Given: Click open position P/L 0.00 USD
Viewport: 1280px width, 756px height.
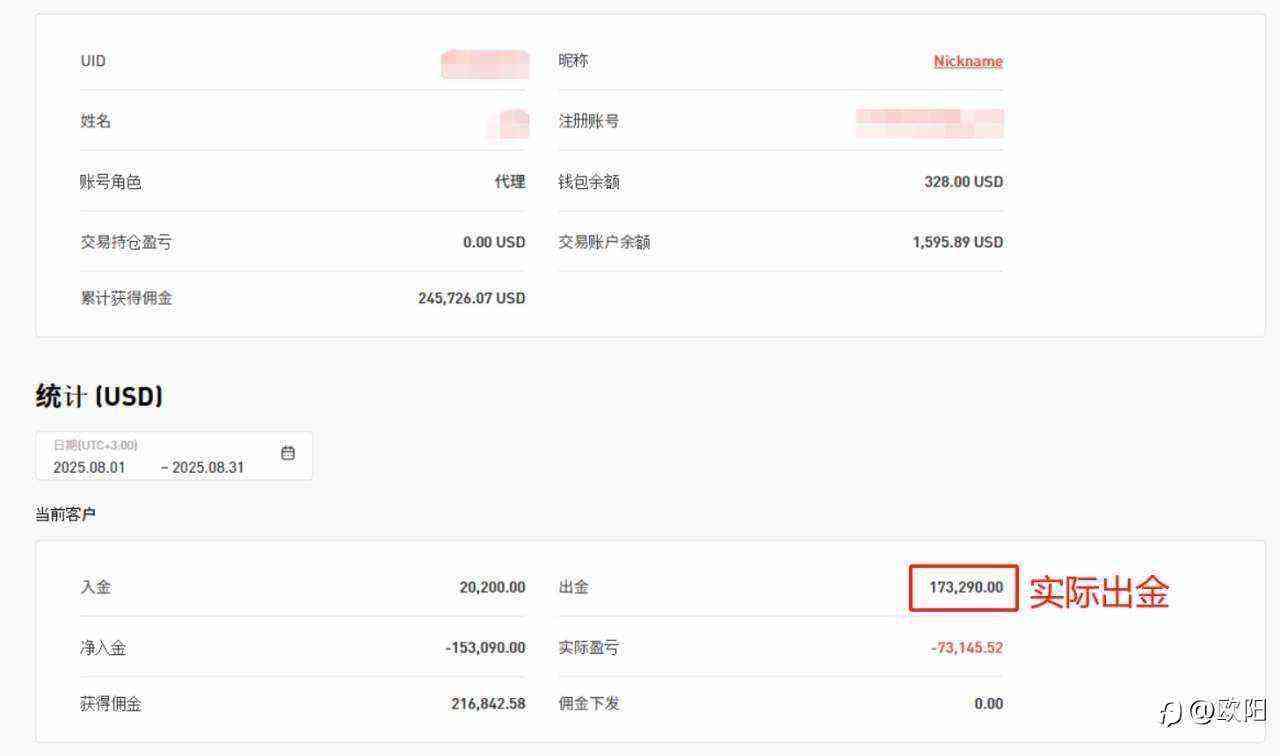Looking at the screenshot, I should click(x=494, y=242).
